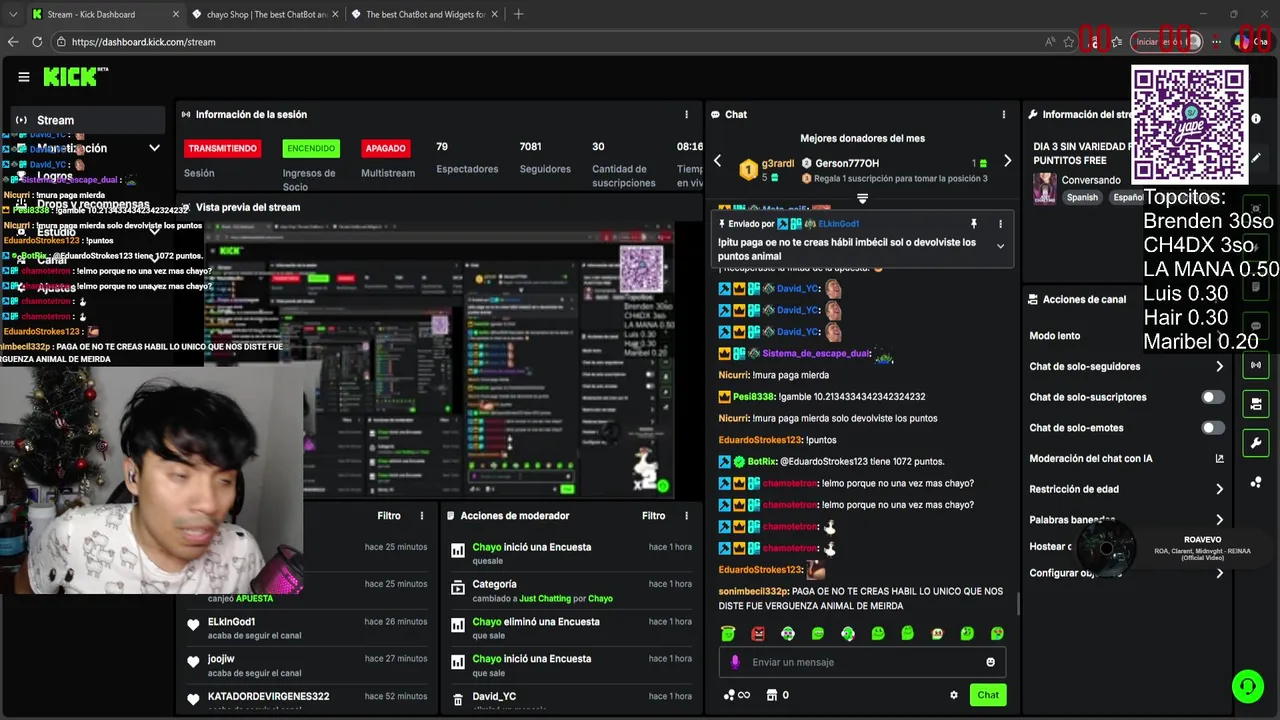1280x720 pixels.
Task: Click sonimbecil332p username in chat
Action: (754, 591)
